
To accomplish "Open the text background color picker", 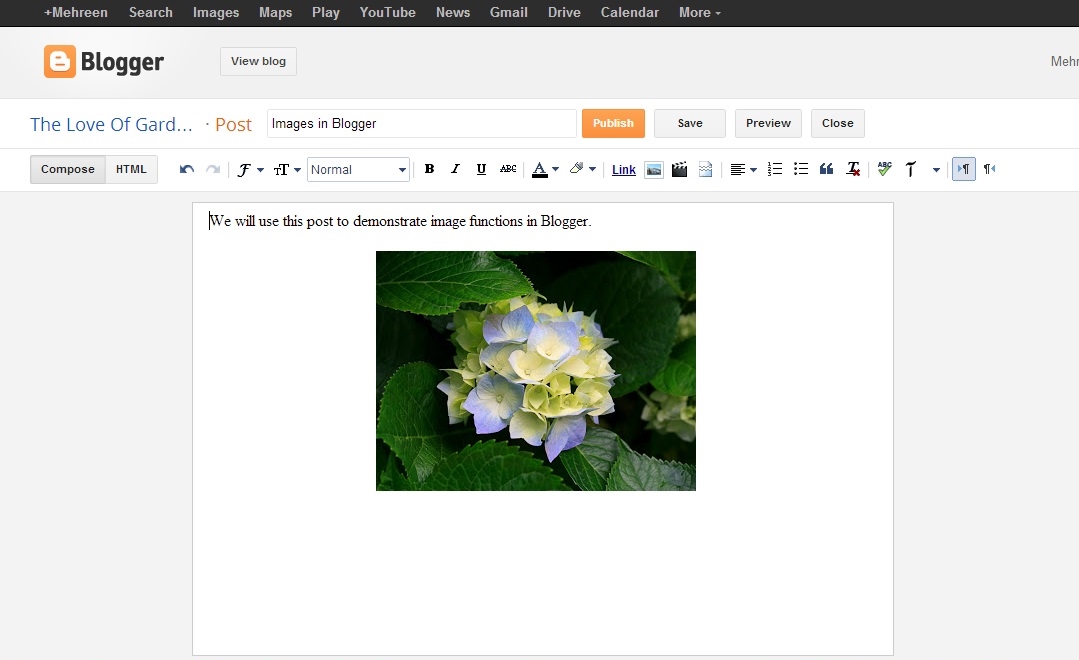I will pos(582,169).
